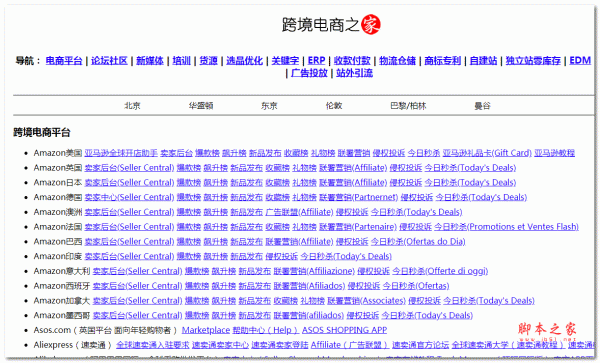Open 速卖通卖家中心 link
This screenshot has width=600, height=363.
coord(220,345)
